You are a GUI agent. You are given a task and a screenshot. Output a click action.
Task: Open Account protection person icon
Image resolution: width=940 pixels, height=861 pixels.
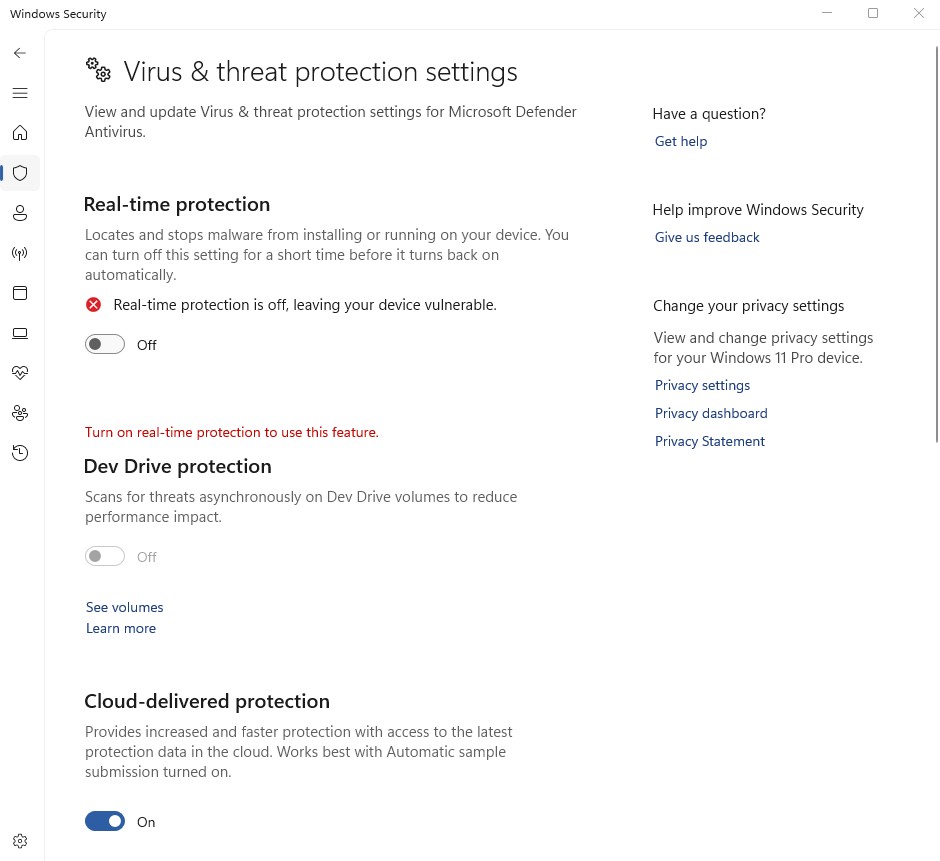(x=20, y=213)
